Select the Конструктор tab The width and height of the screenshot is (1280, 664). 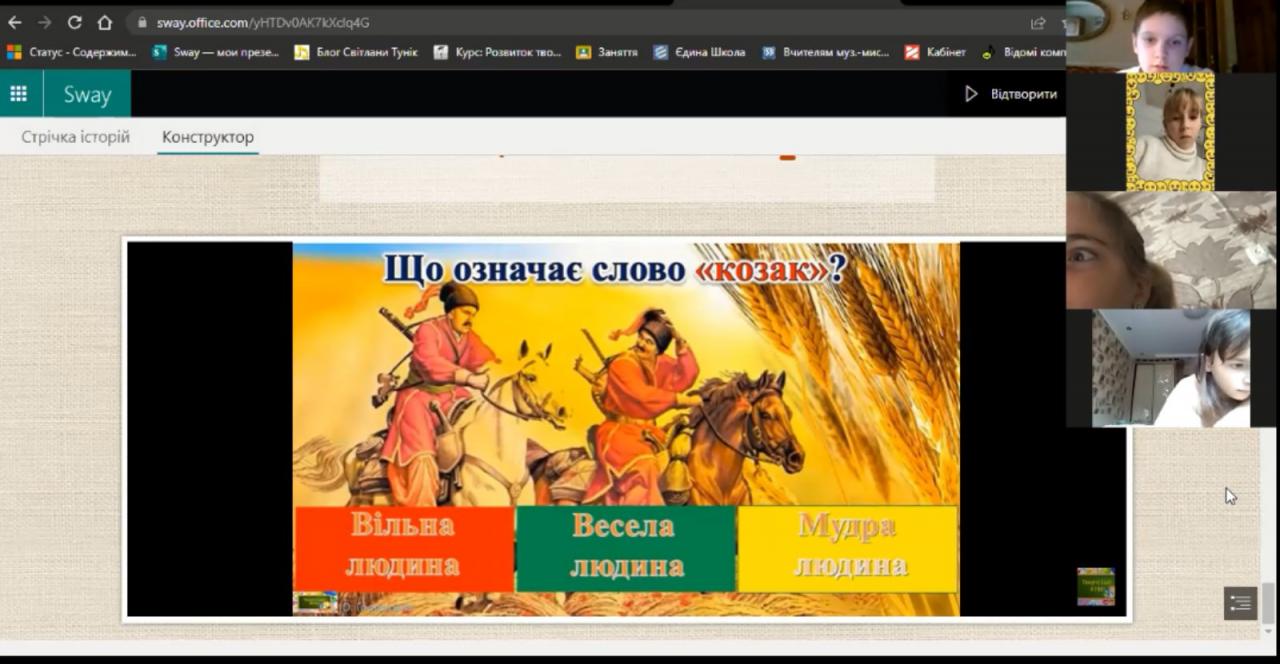(x=208, y=137)
